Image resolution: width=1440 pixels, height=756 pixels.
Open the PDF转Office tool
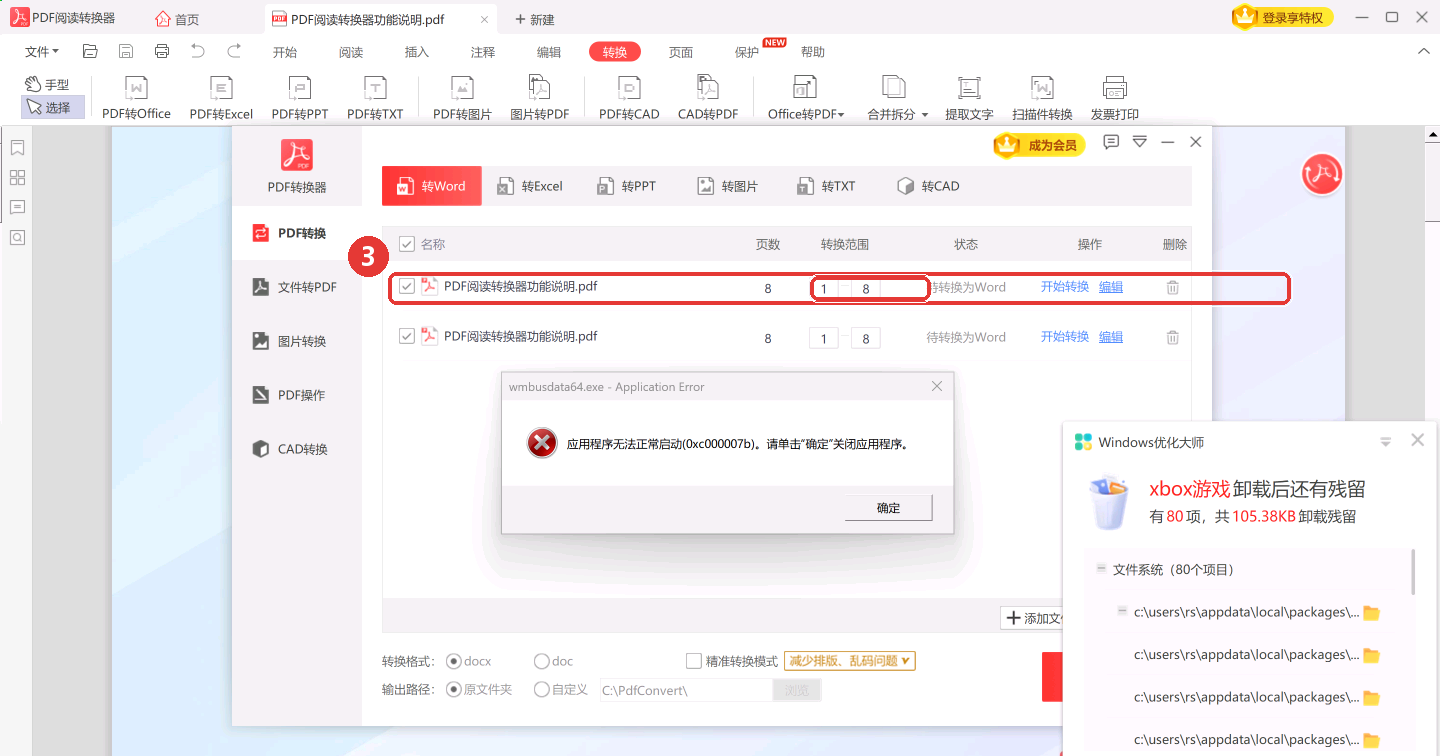coord(136,98)
